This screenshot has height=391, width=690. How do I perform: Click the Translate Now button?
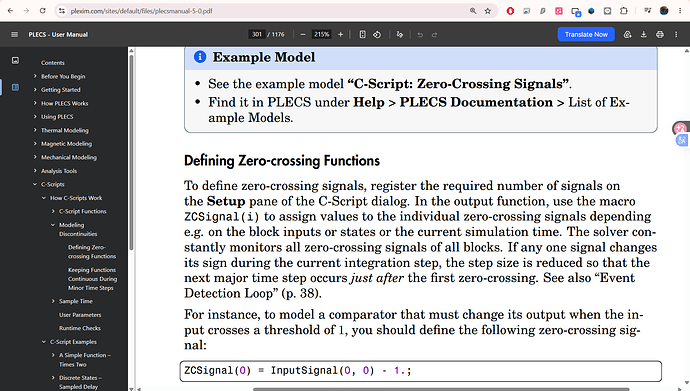586,34
